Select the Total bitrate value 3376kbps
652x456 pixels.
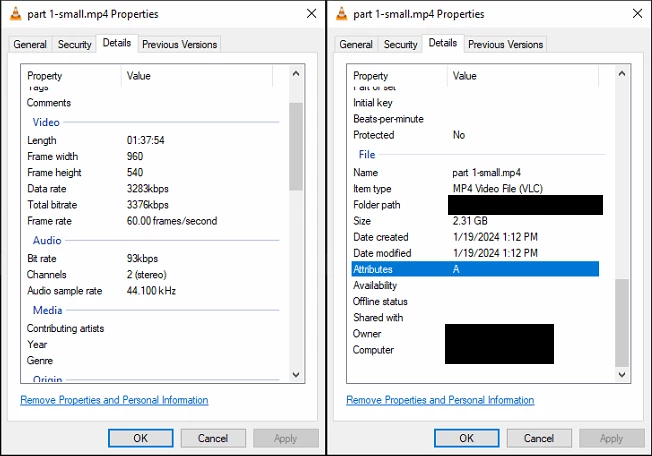[x=148, y=205]
